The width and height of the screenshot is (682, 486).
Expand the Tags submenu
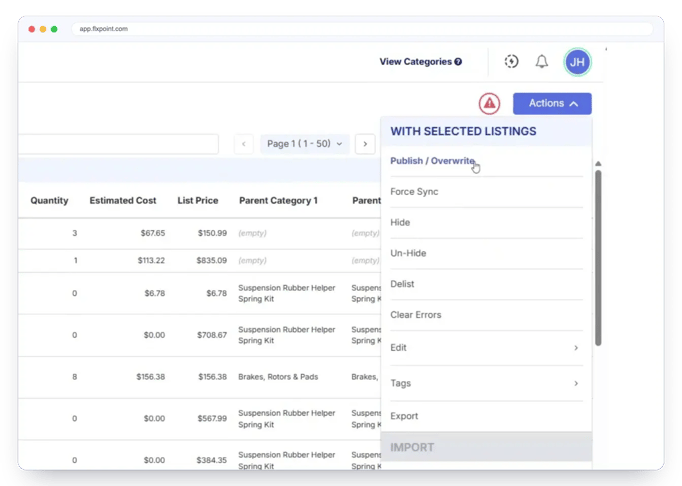click(x=486, y=383)
